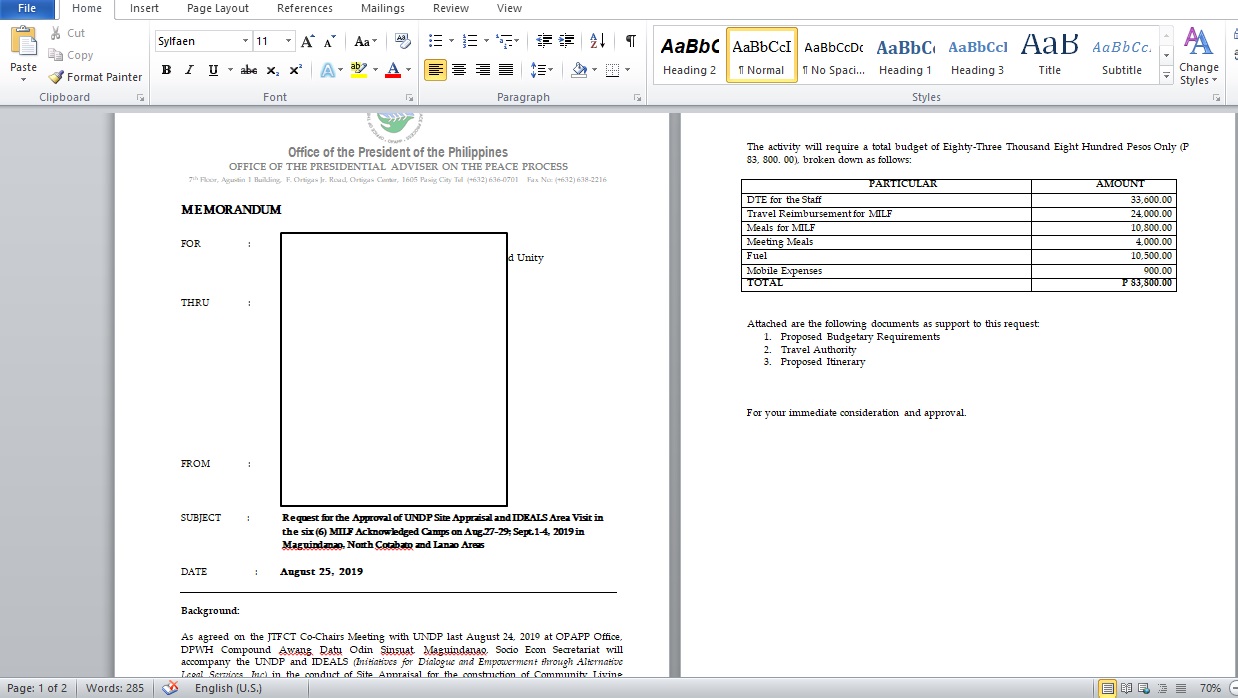Switch to Web Layout view
Screen dimensions: 1238x698
pos(1146,688)
